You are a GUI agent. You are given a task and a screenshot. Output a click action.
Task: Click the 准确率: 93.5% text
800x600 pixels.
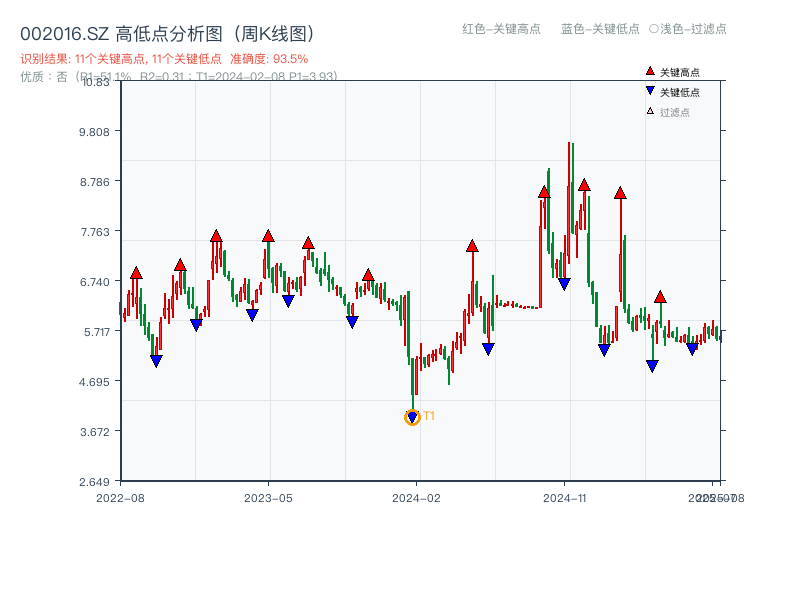coord(266,58)
